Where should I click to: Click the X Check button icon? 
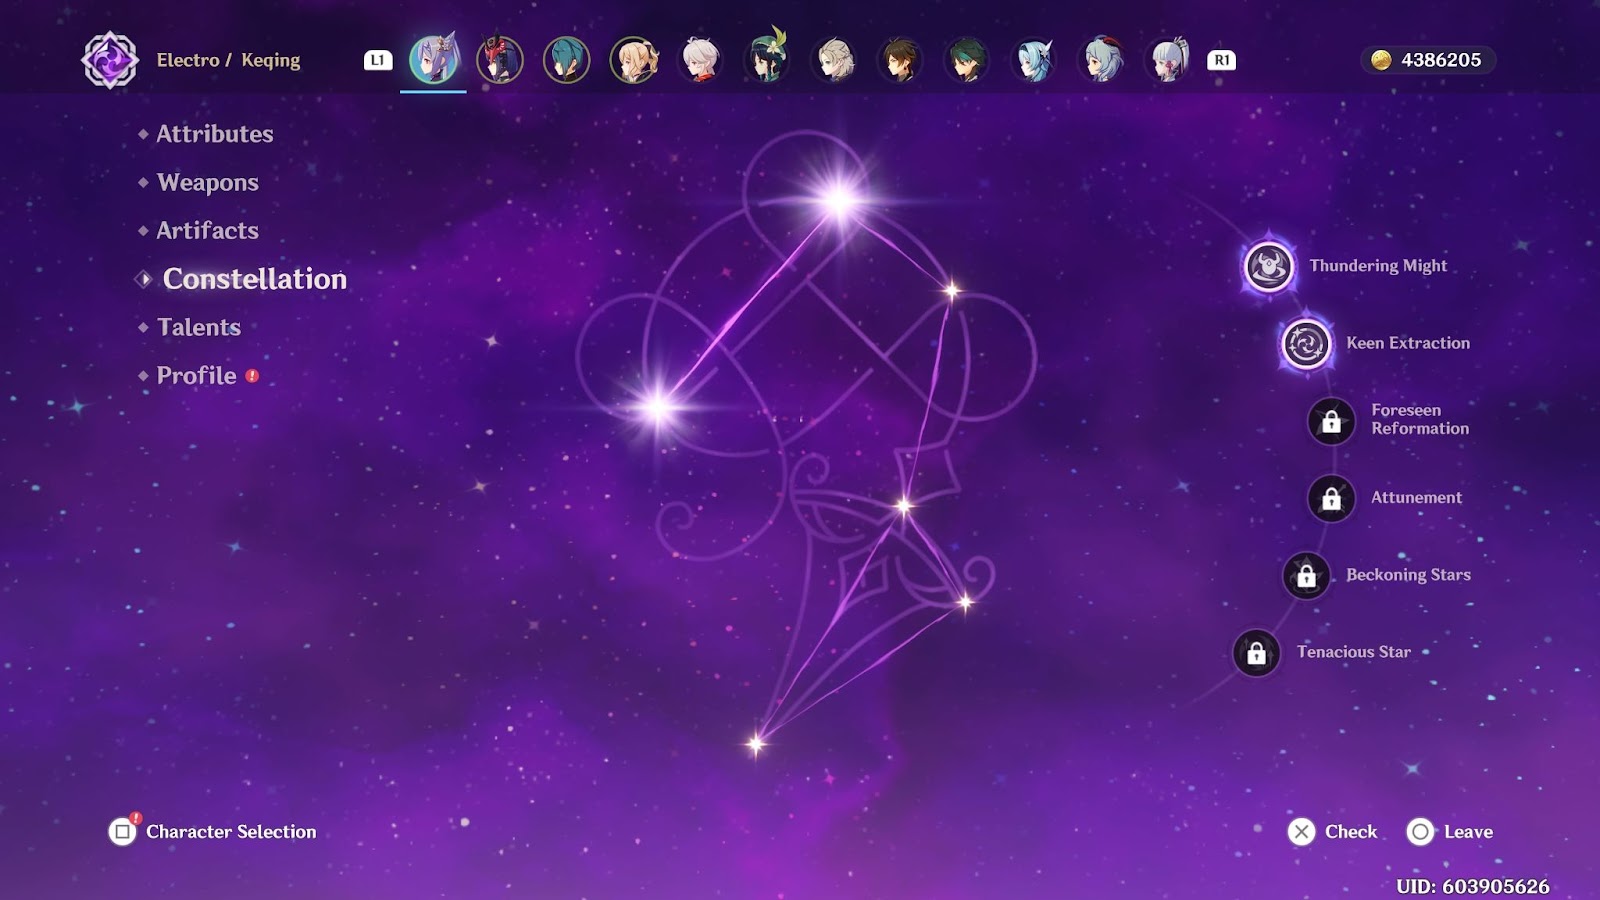click(x=1301, y=831)
